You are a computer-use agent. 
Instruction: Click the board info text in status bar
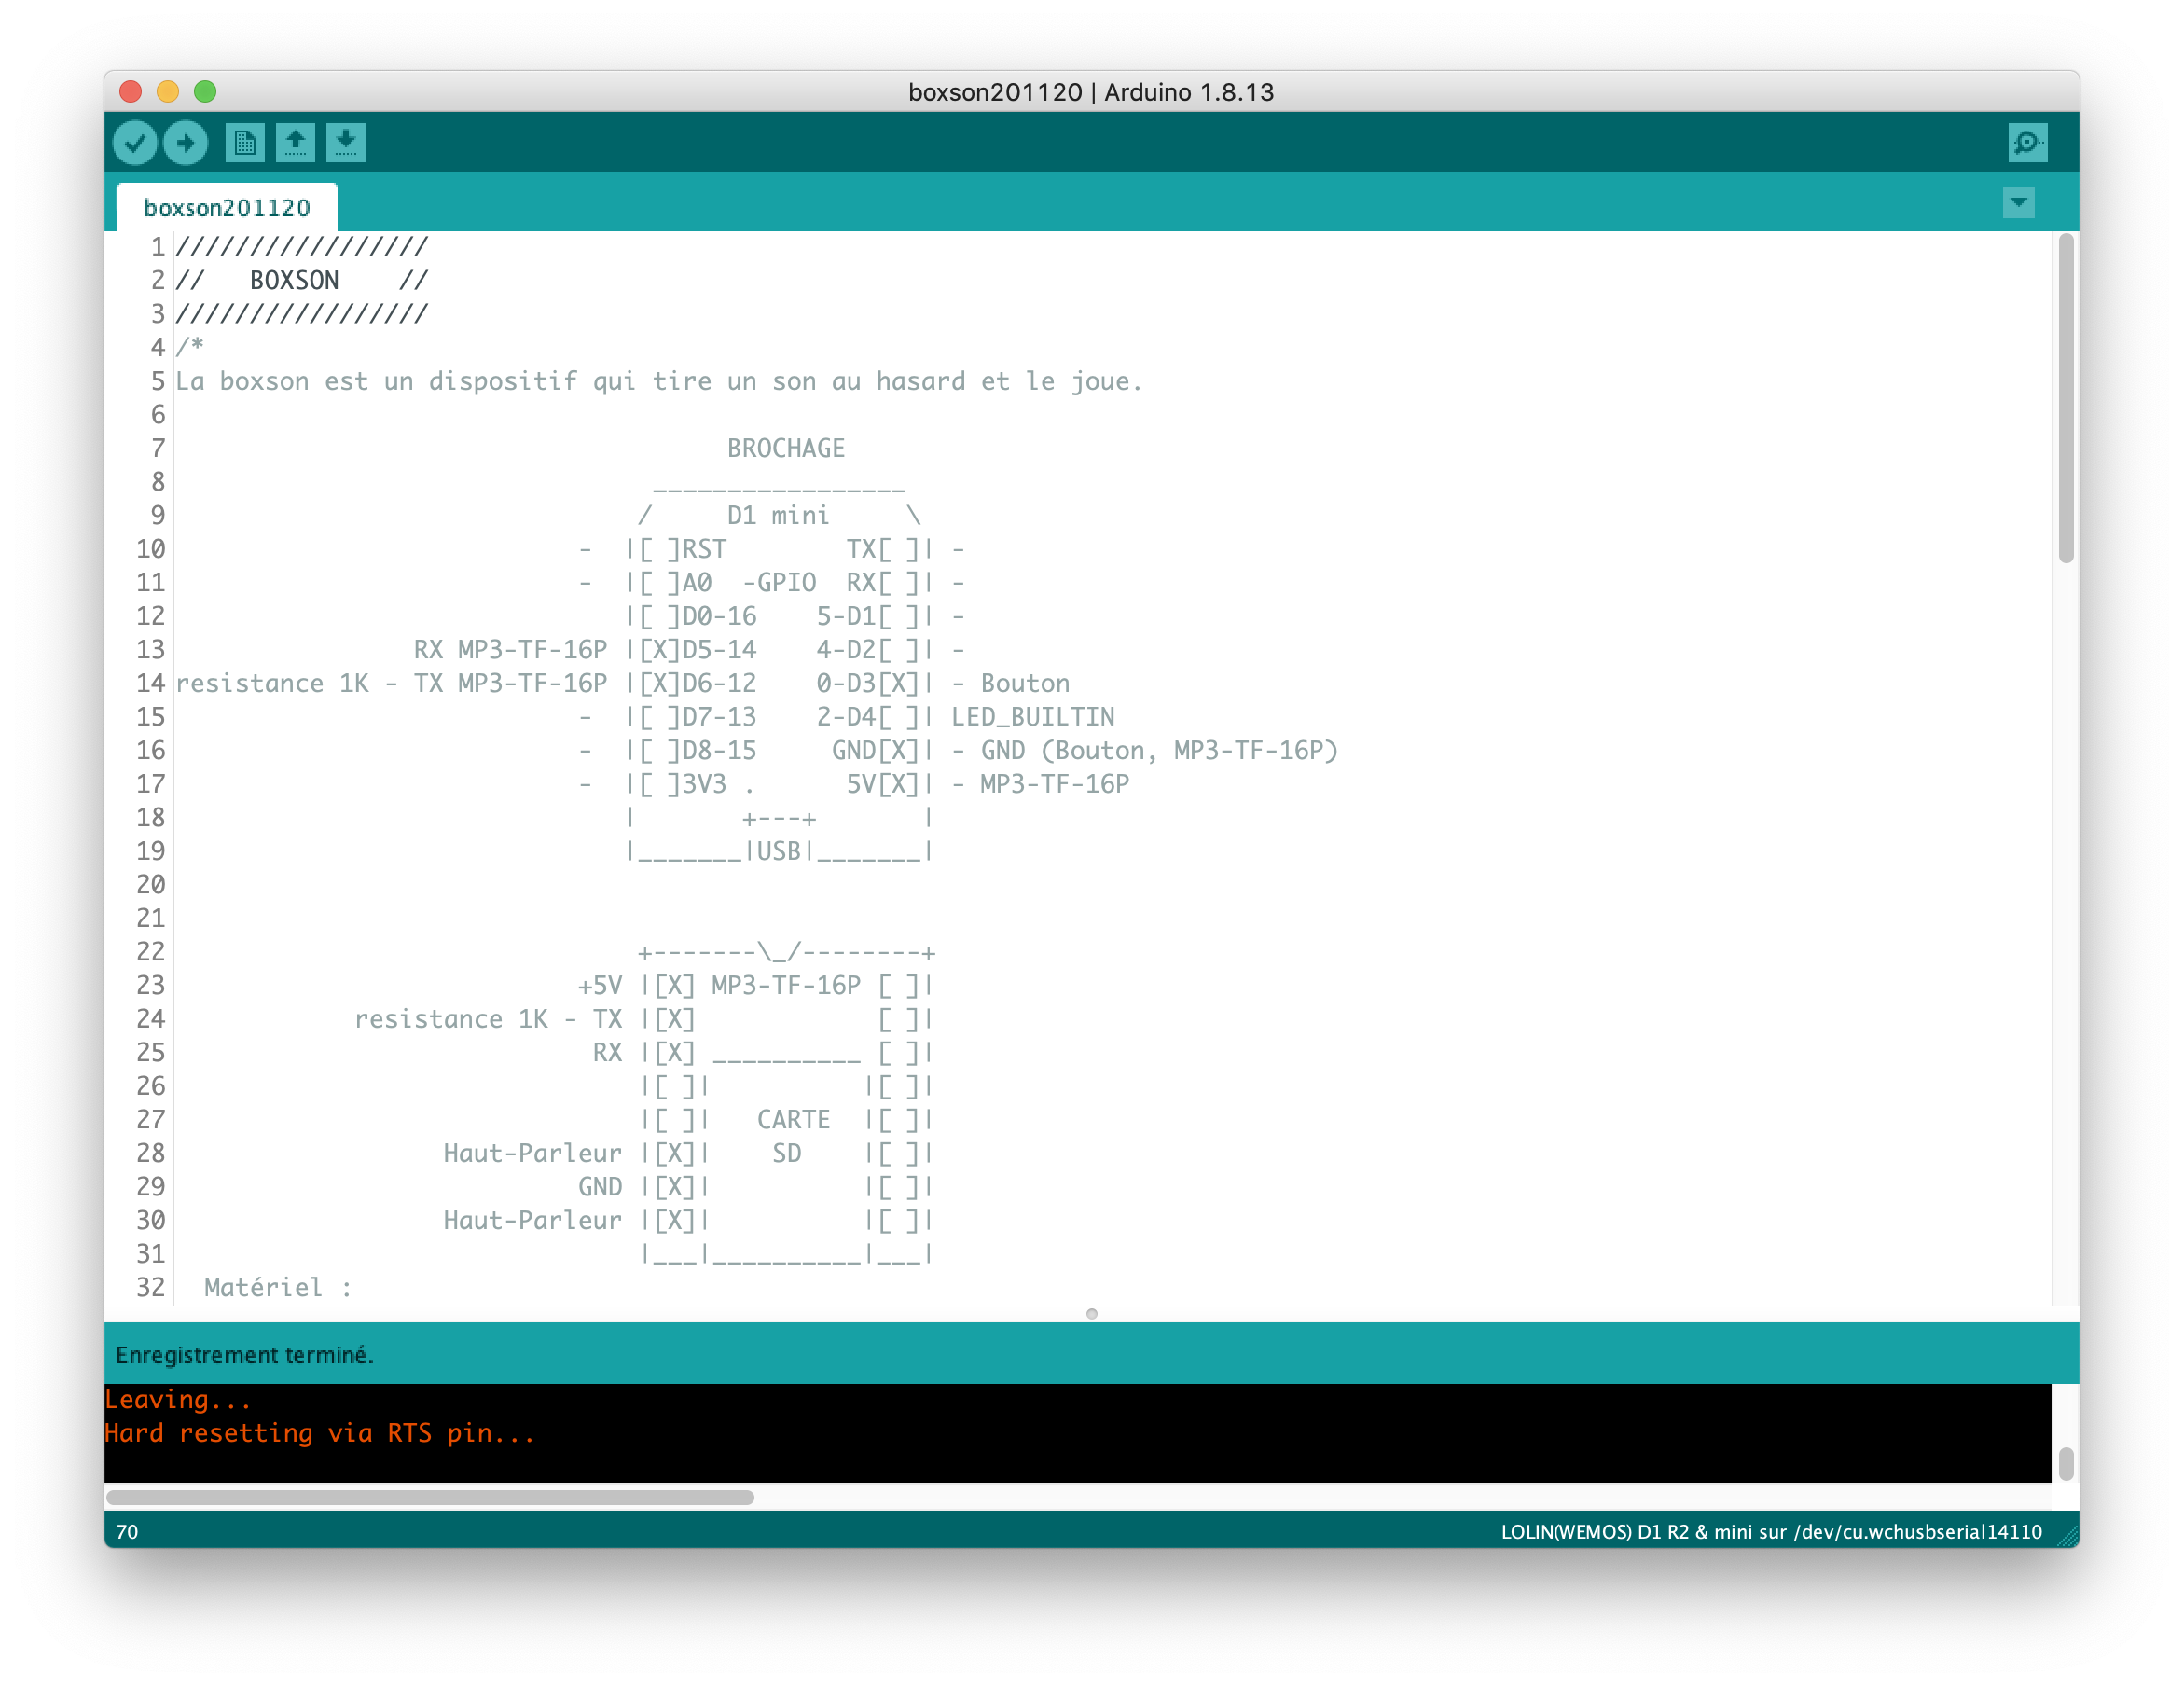[1770, 1532]
